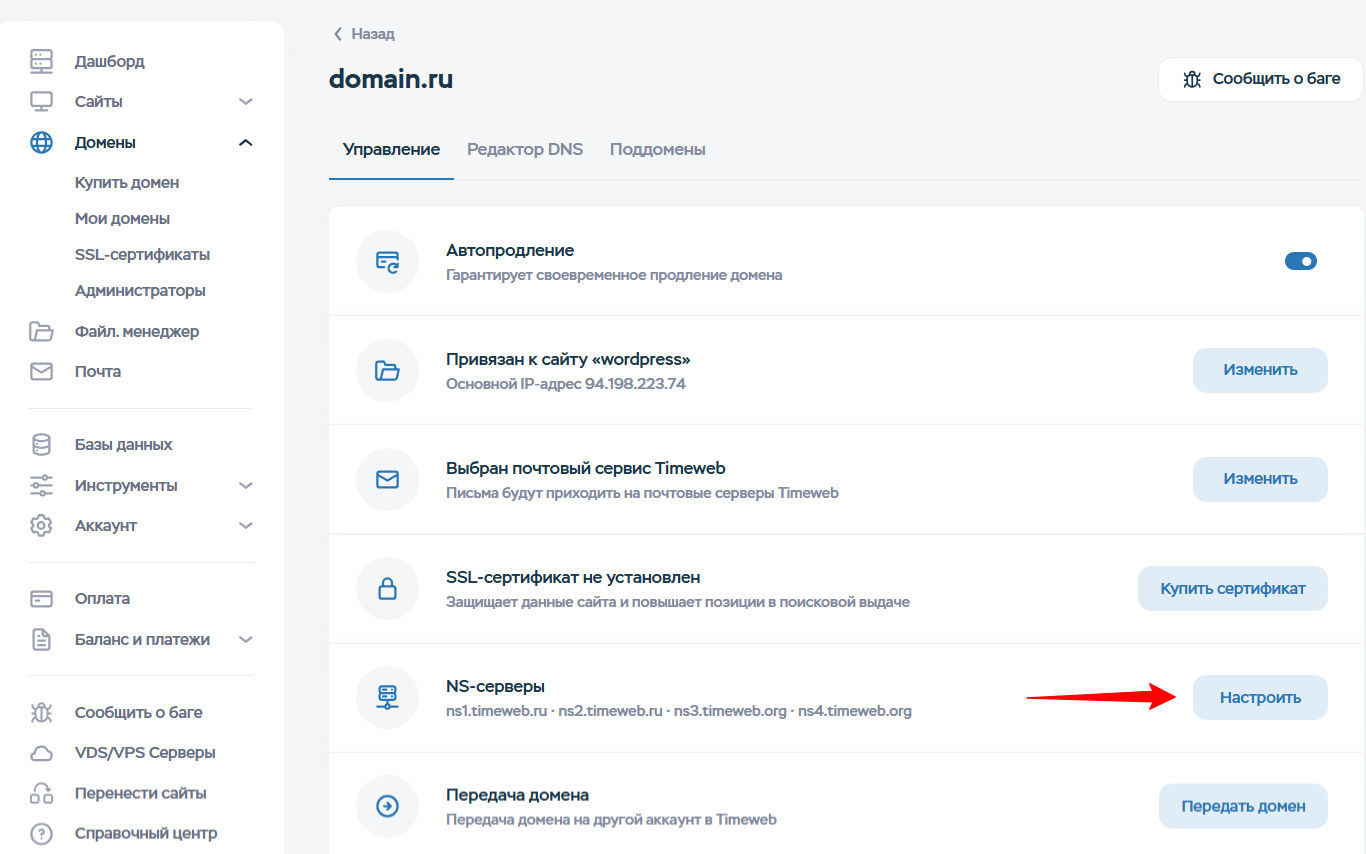Click the bug icon beside sidebar Сообщить о баге
The width and height of the screenshot is (1366, 854).
41,713
